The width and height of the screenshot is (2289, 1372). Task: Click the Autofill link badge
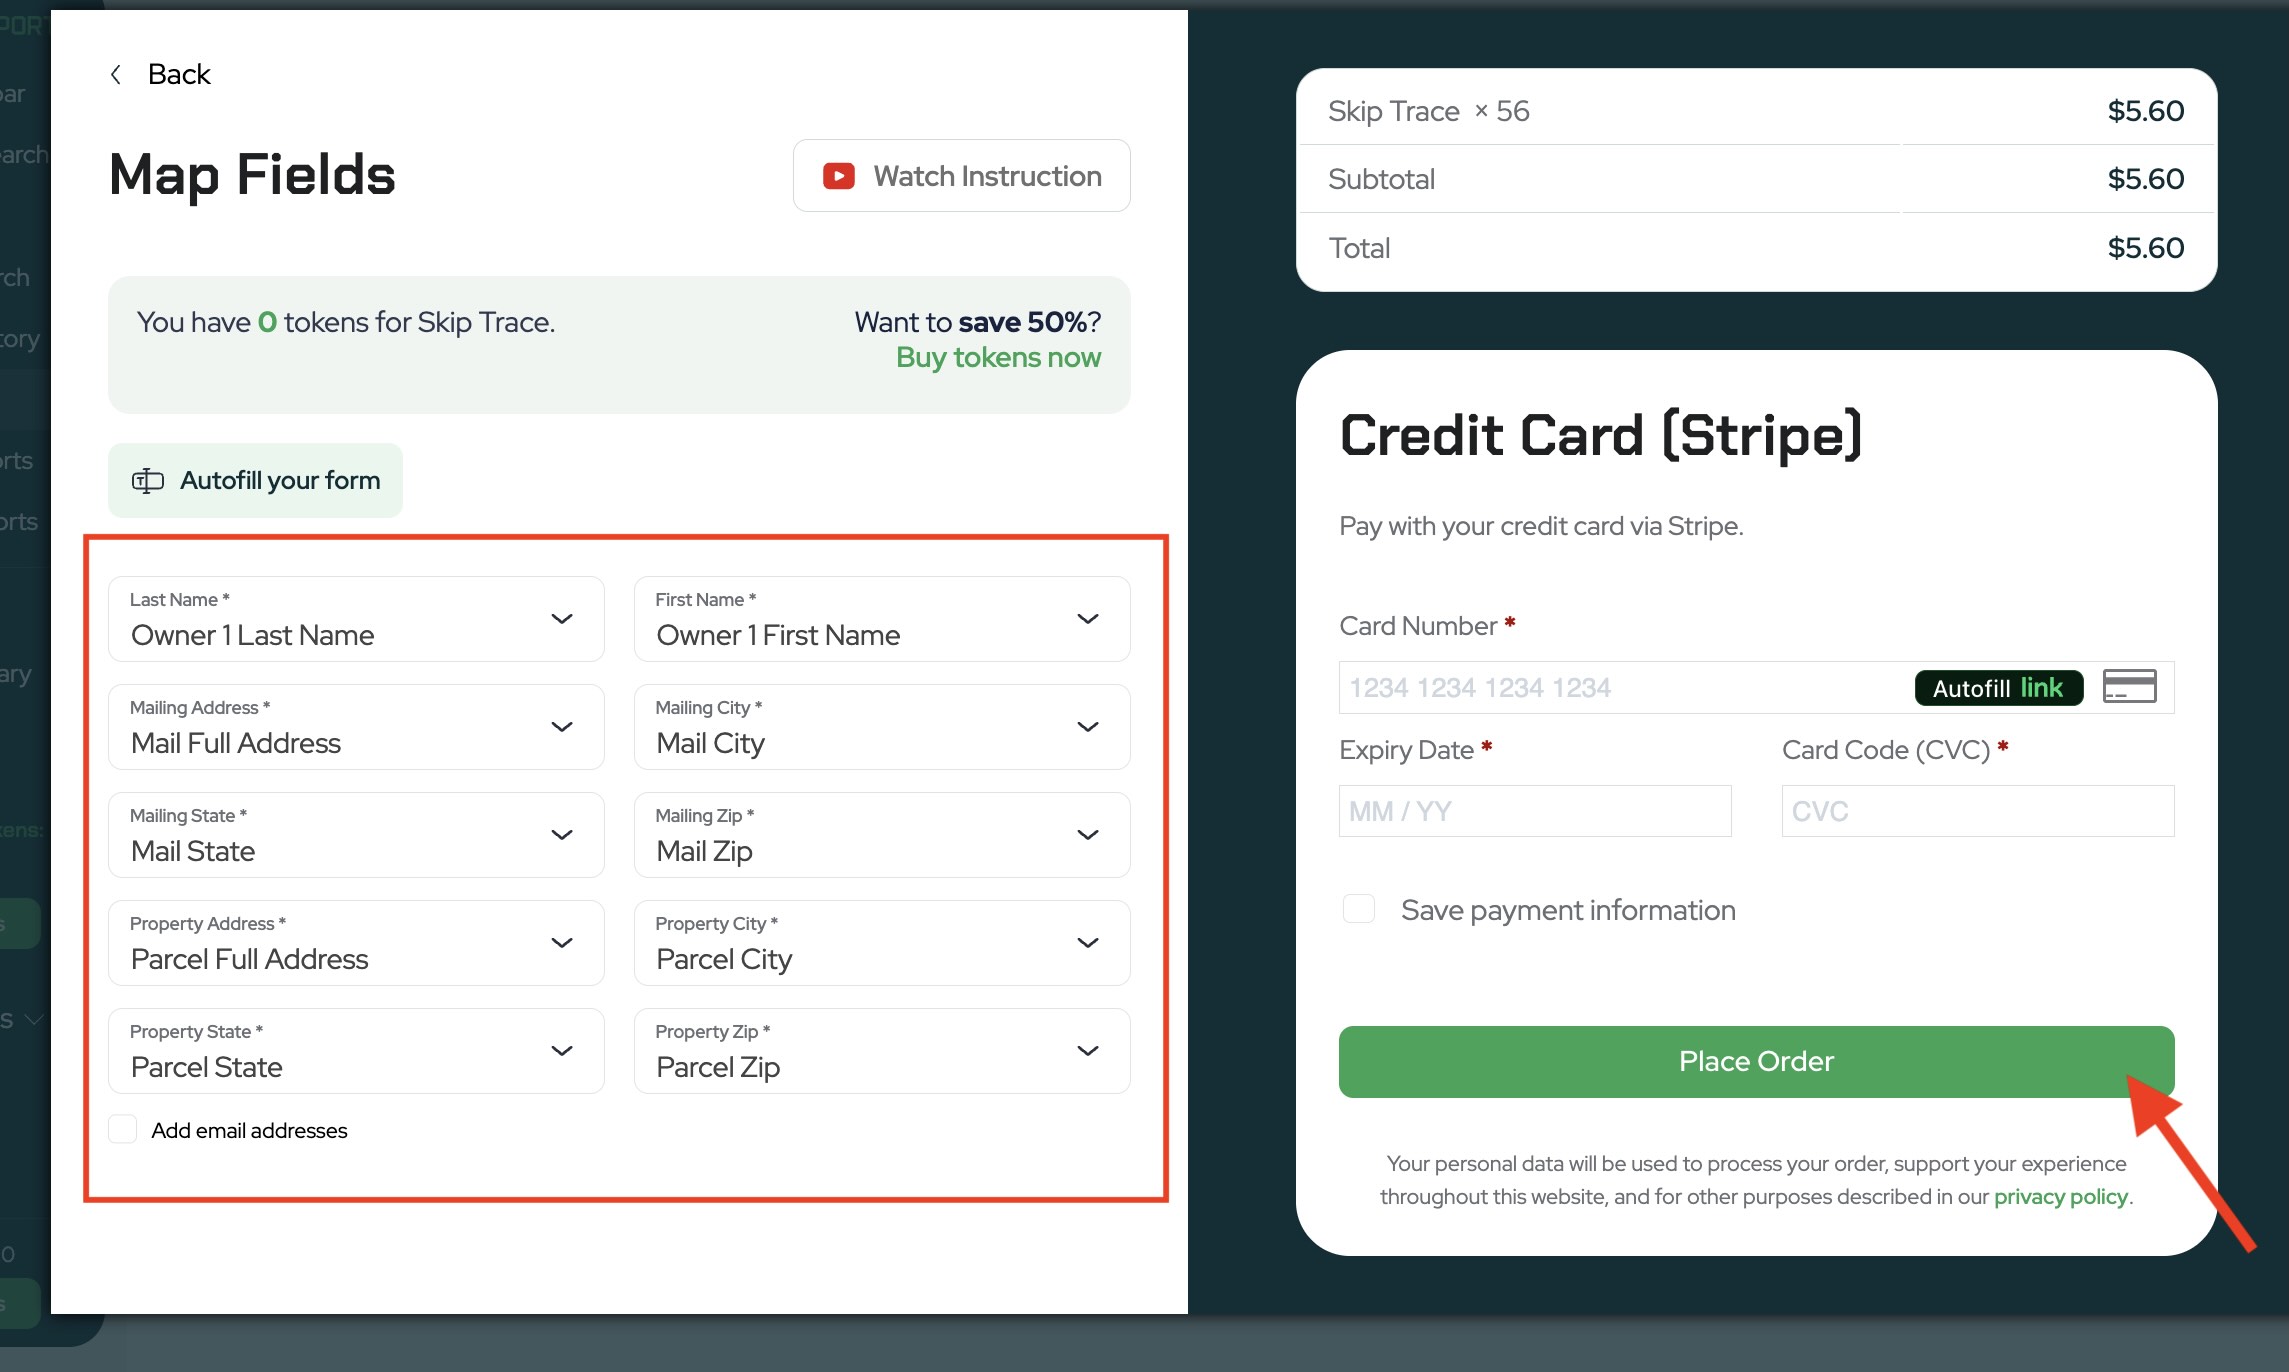point(1998,688)
